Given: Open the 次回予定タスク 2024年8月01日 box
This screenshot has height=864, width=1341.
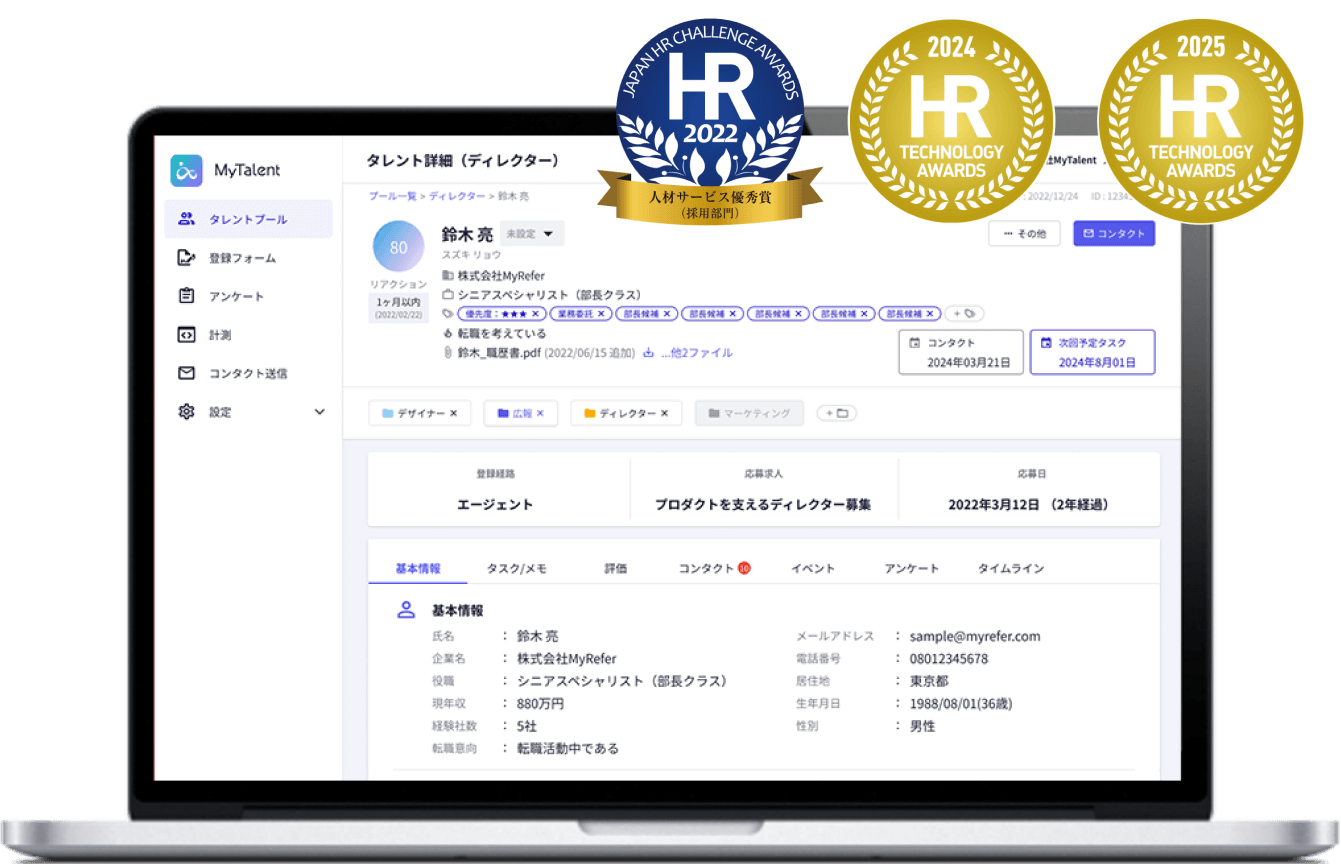Looking at the screenshot, I should 1093,352.
